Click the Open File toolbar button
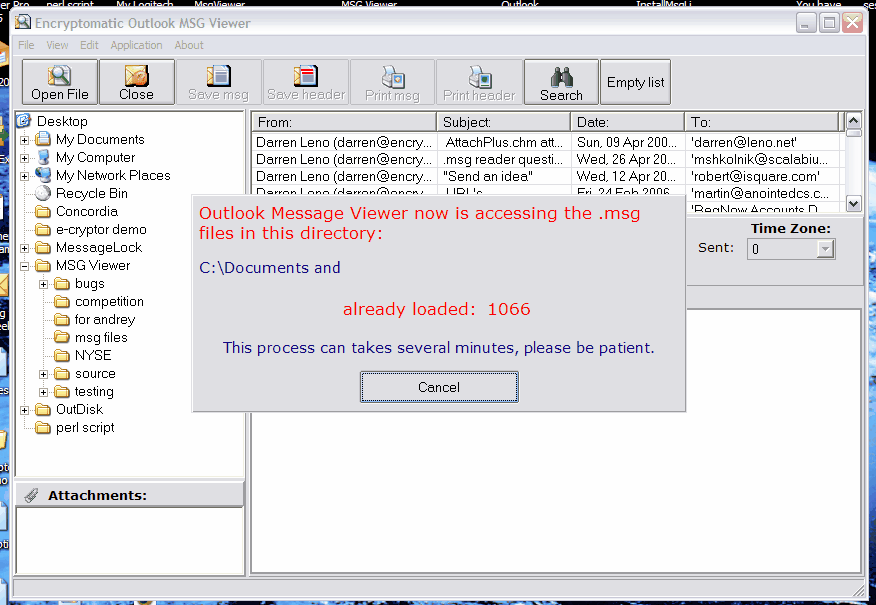The image size is (876, 605). (60, 82)
